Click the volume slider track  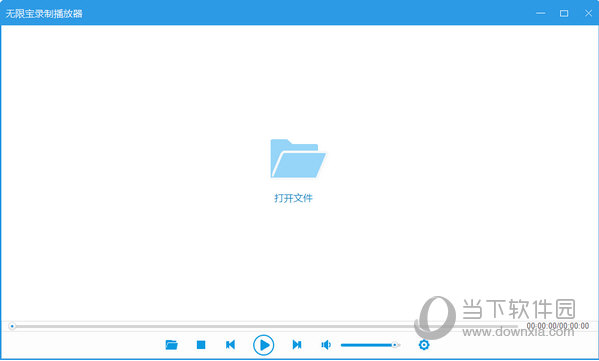tap(370, 345)
